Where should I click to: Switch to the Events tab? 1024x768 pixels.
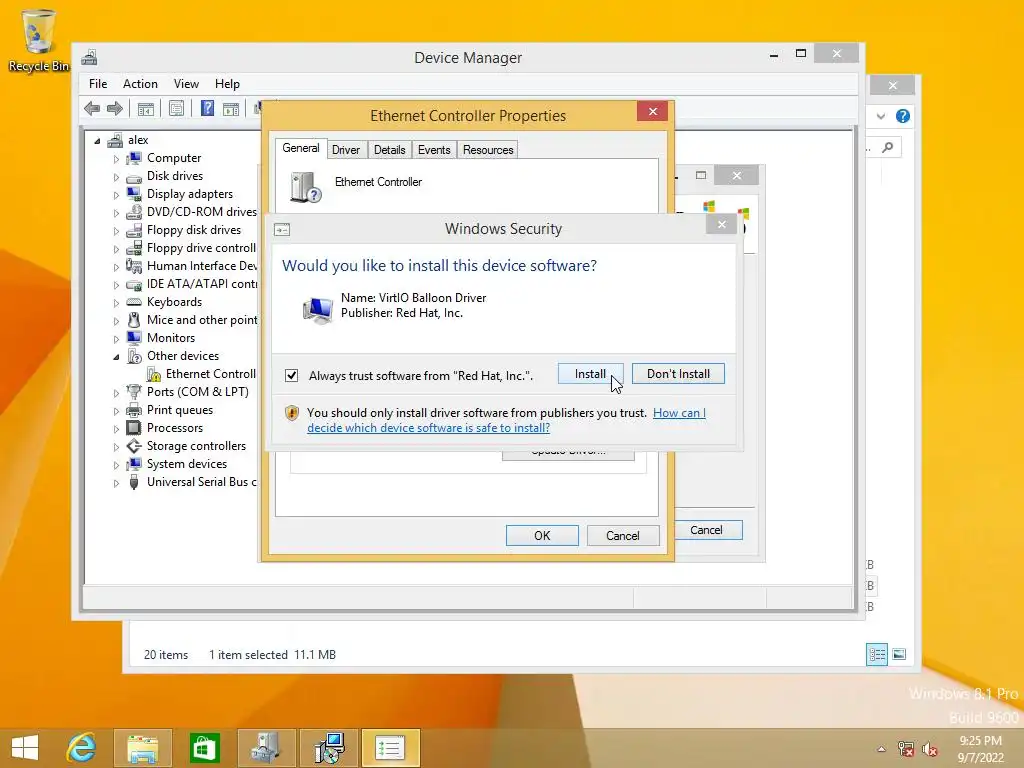pyautogui.click(x=434, y=150)
